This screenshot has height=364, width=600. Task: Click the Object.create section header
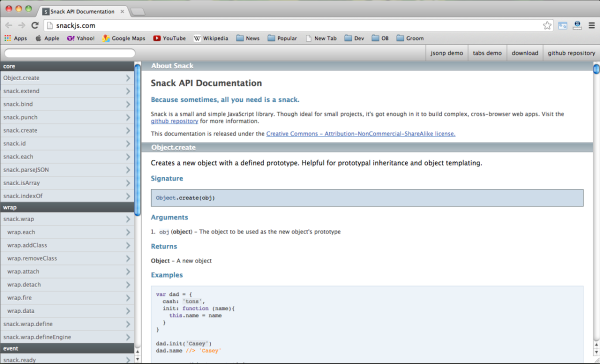(367, 147)
